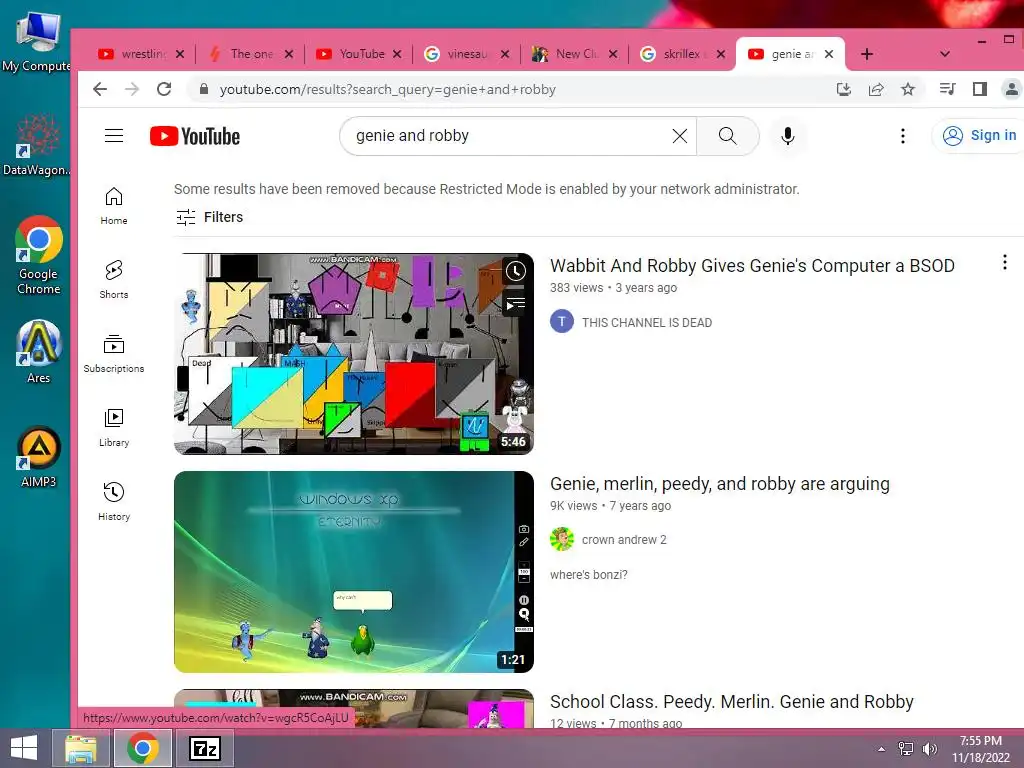The image size is (1024, 768).
Task: Select My Computer desktop icon
Action: pyautogui.click(x=36, y=40)
